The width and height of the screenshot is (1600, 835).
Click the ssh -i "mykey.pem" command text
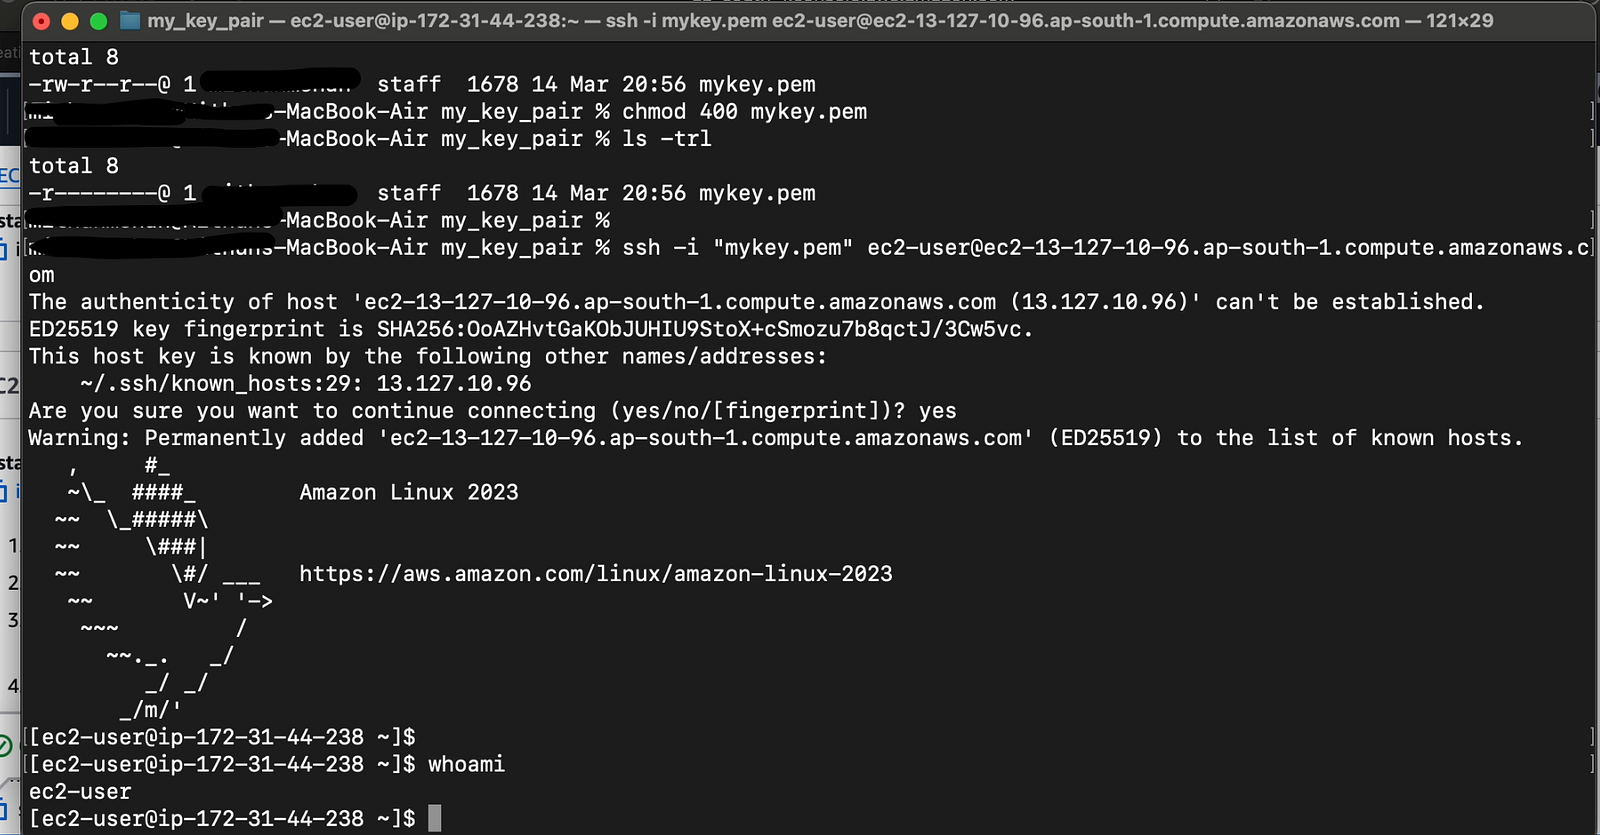tap(738, 248)
